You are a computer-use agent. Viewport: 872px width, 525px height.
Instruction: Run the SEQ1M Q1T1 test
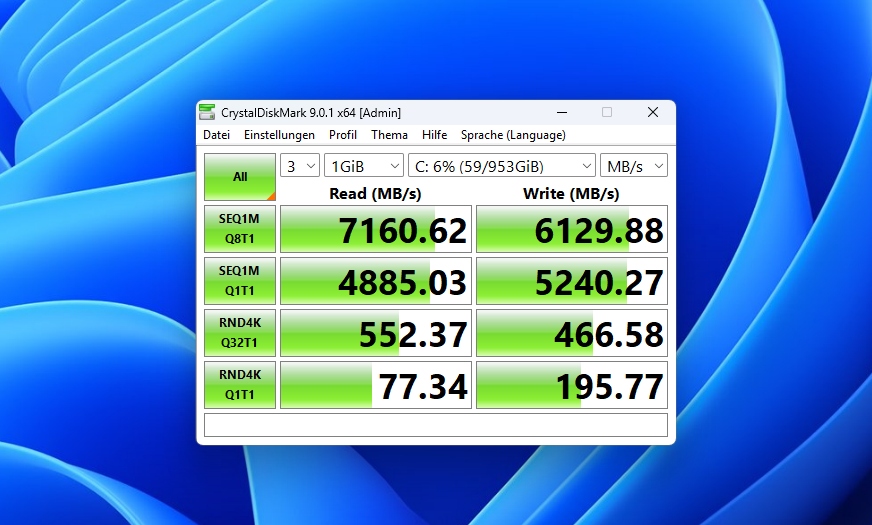point(240,282)
